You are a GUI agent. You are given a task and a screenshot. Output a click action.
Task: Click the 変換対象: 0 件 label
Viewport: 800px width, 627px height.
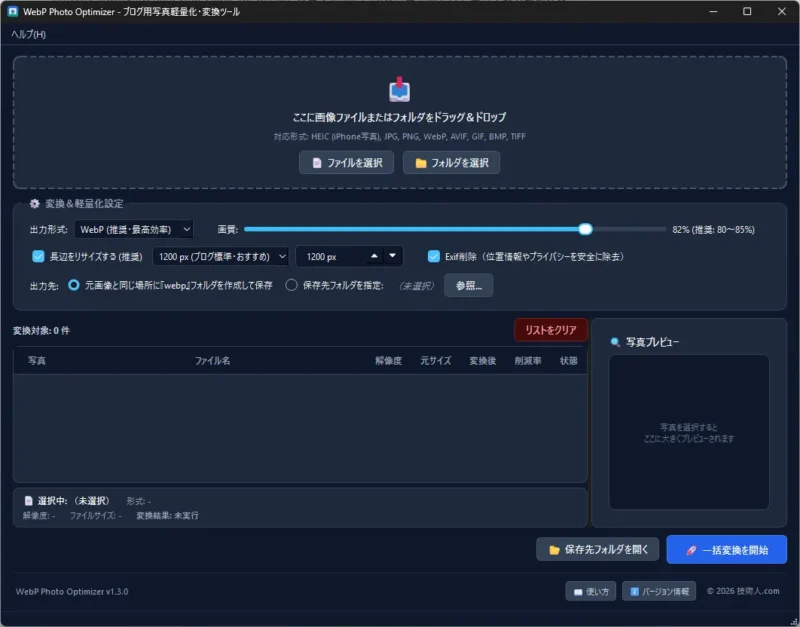41,331
